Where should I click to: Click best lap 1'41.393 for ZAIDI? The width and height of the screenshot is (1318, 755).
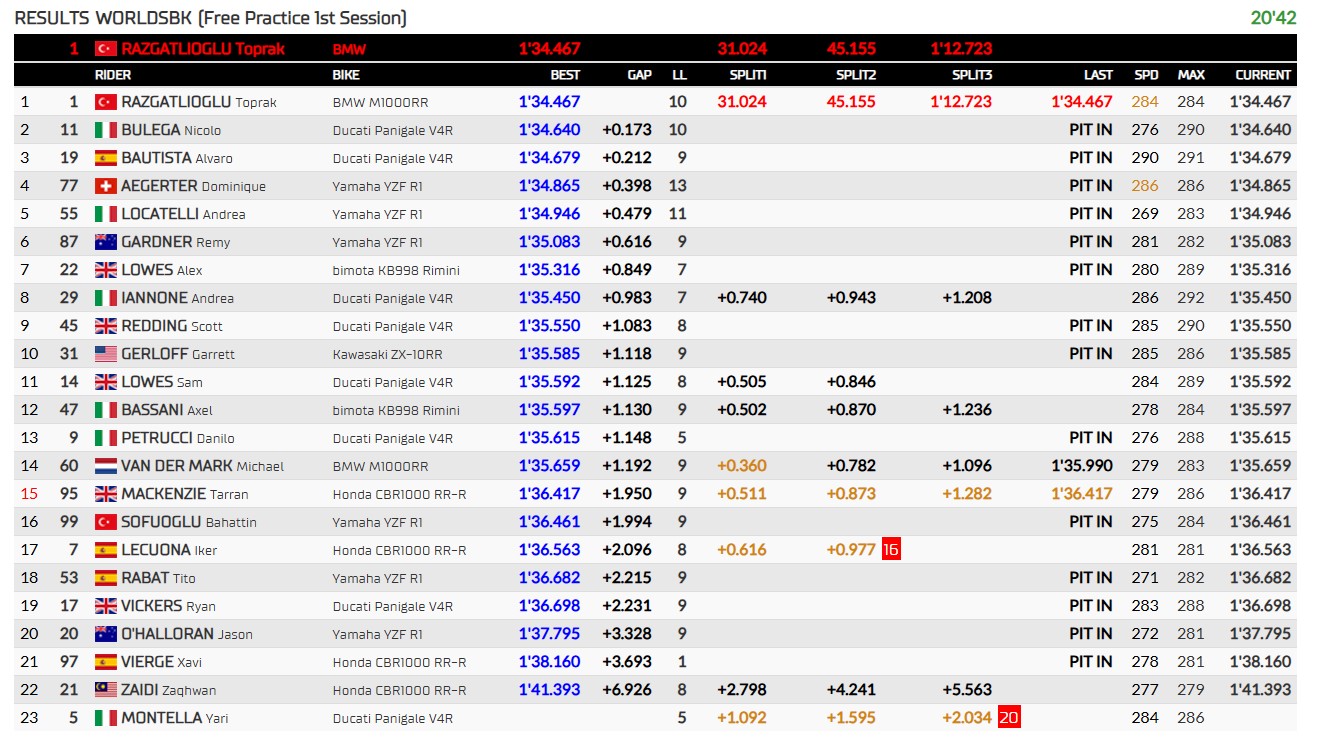[549, 689]
